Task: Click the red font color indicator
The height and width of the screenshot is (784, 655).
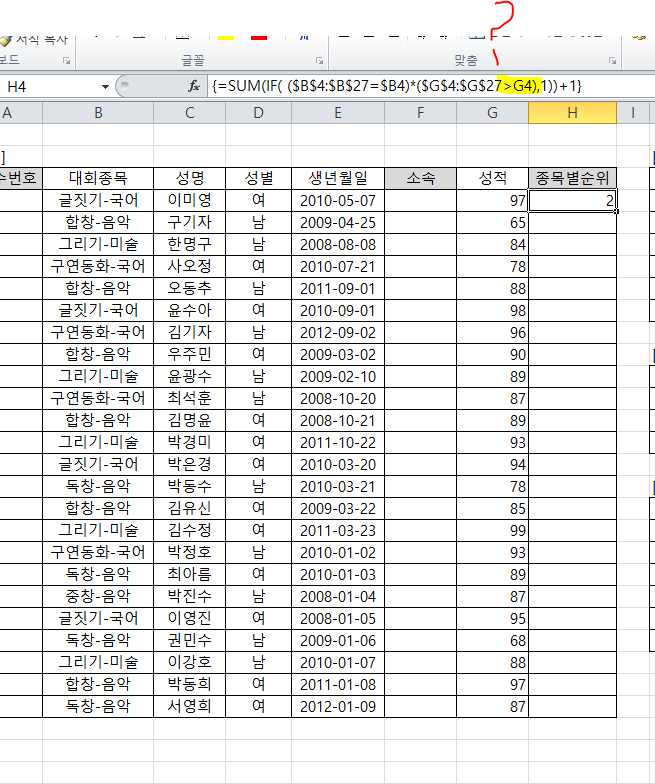Action: coord(260,37)
